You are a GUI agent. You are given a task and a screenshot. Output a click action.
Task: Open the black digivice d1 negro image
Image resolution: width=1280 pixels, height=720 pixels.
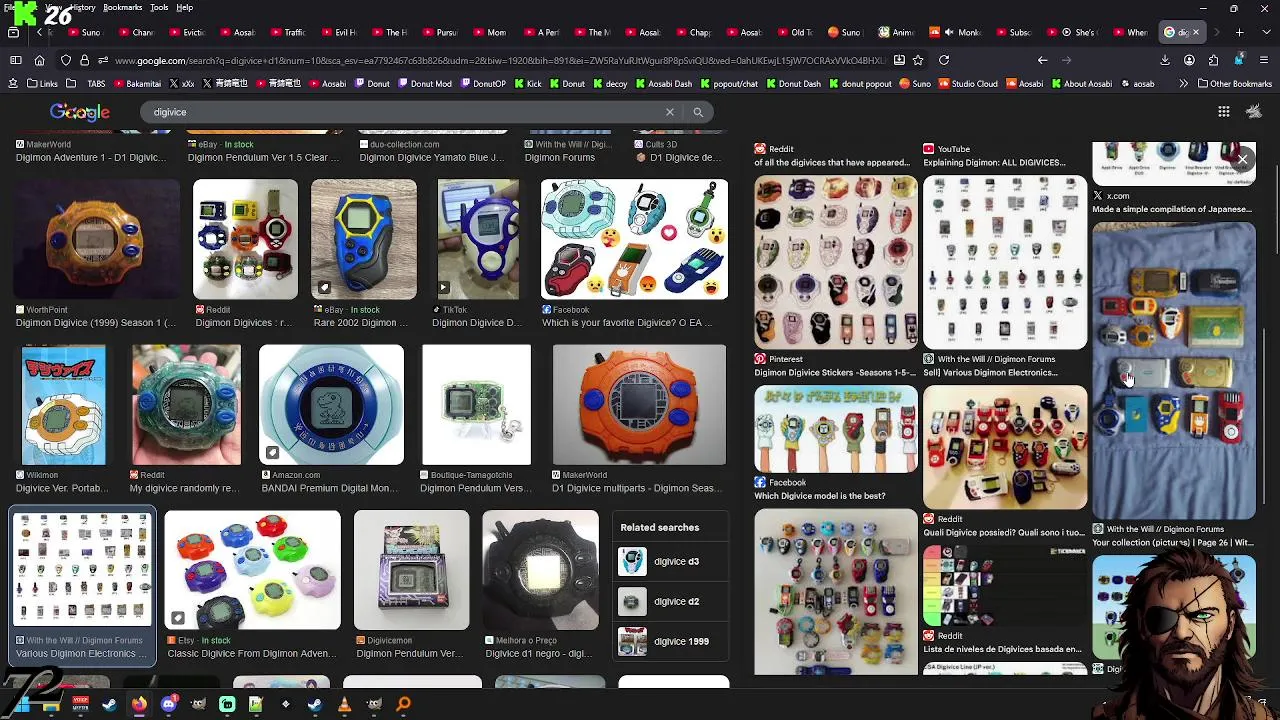540,570
